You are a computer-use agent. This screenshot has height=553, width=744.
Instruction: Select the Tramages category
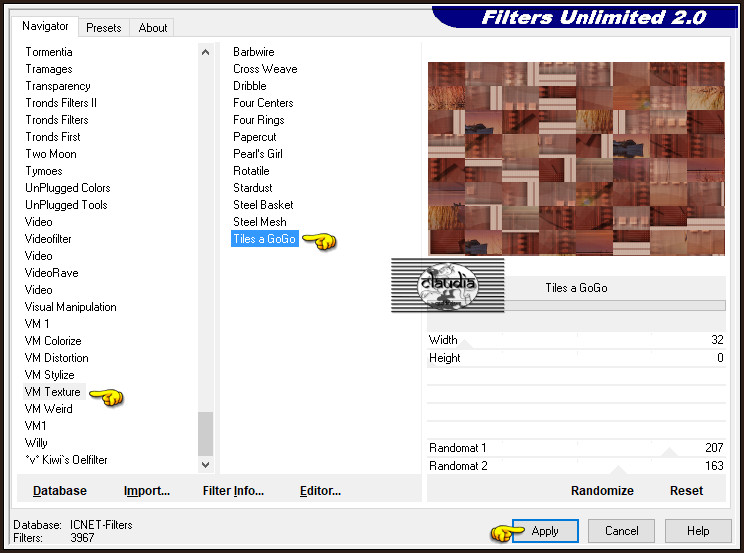pyautogui.click(x=49, y=69)
